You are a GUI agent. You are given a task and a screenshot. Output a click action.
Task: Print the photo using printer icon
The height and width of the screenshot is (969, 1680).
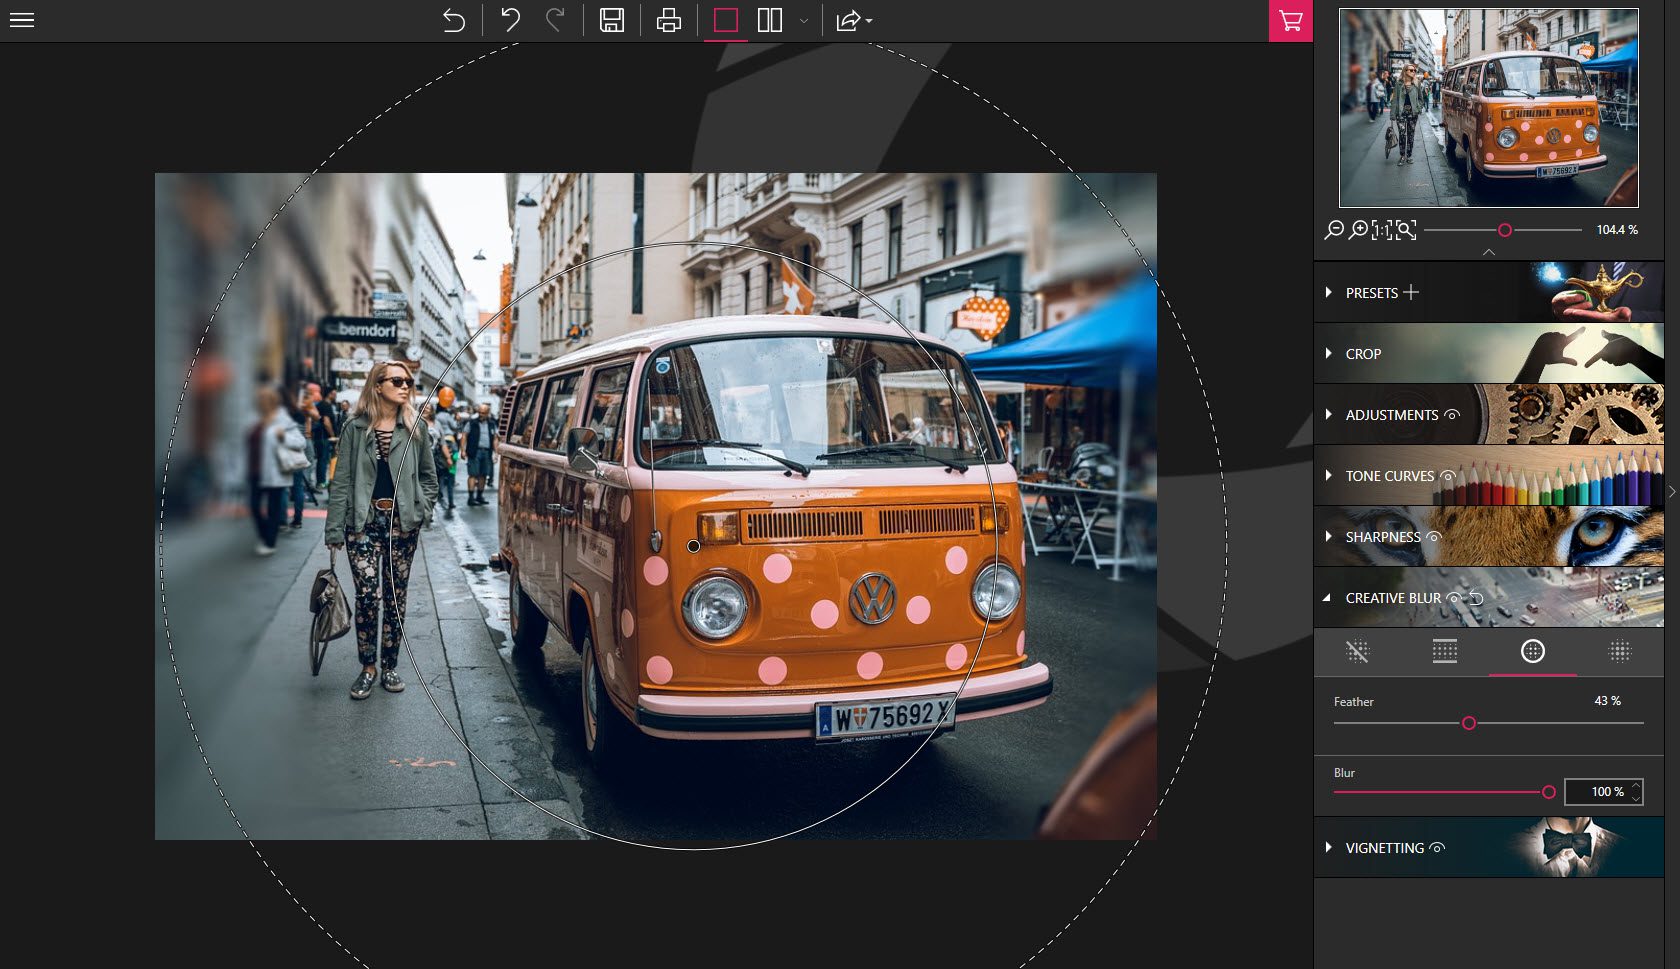[x=669, y=20]
